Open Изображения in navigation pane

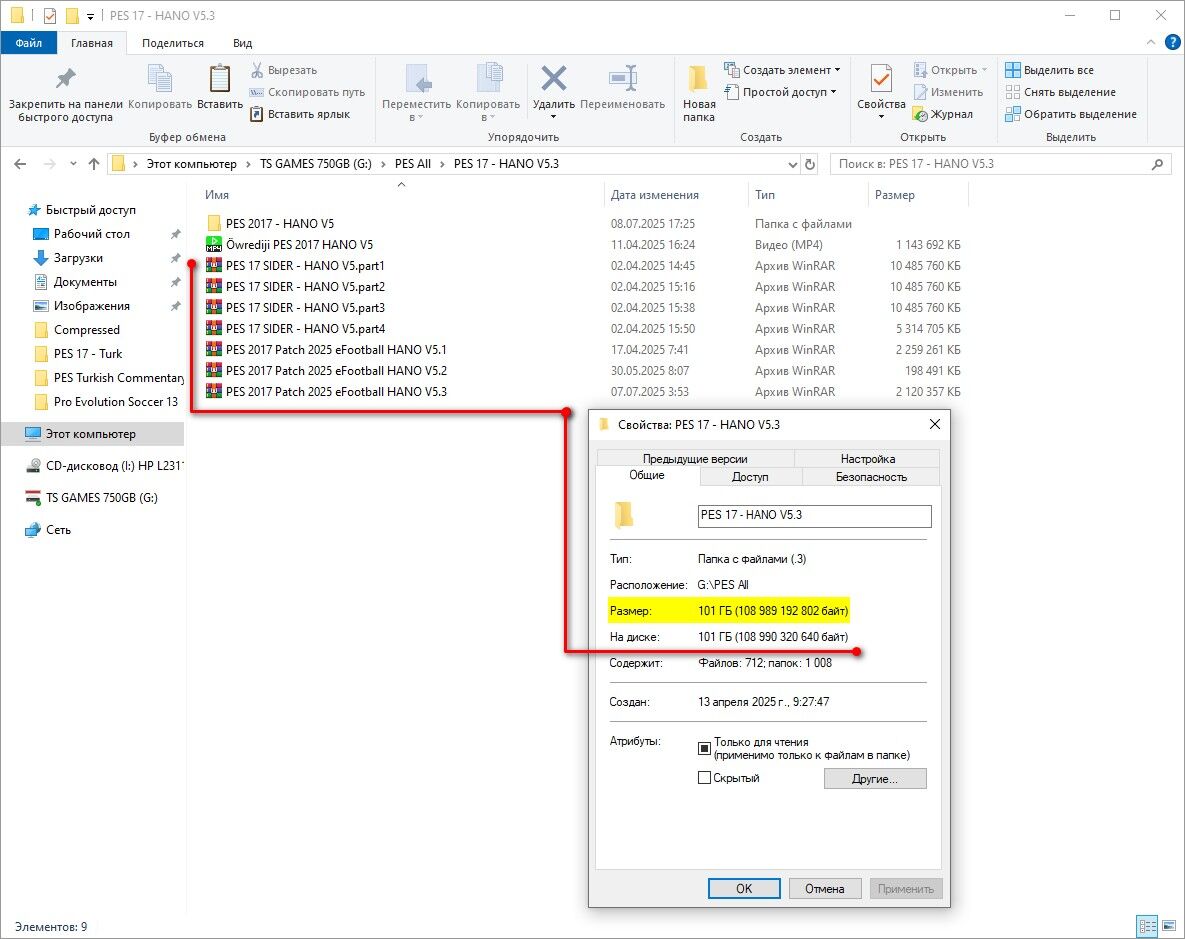[91, 306]
